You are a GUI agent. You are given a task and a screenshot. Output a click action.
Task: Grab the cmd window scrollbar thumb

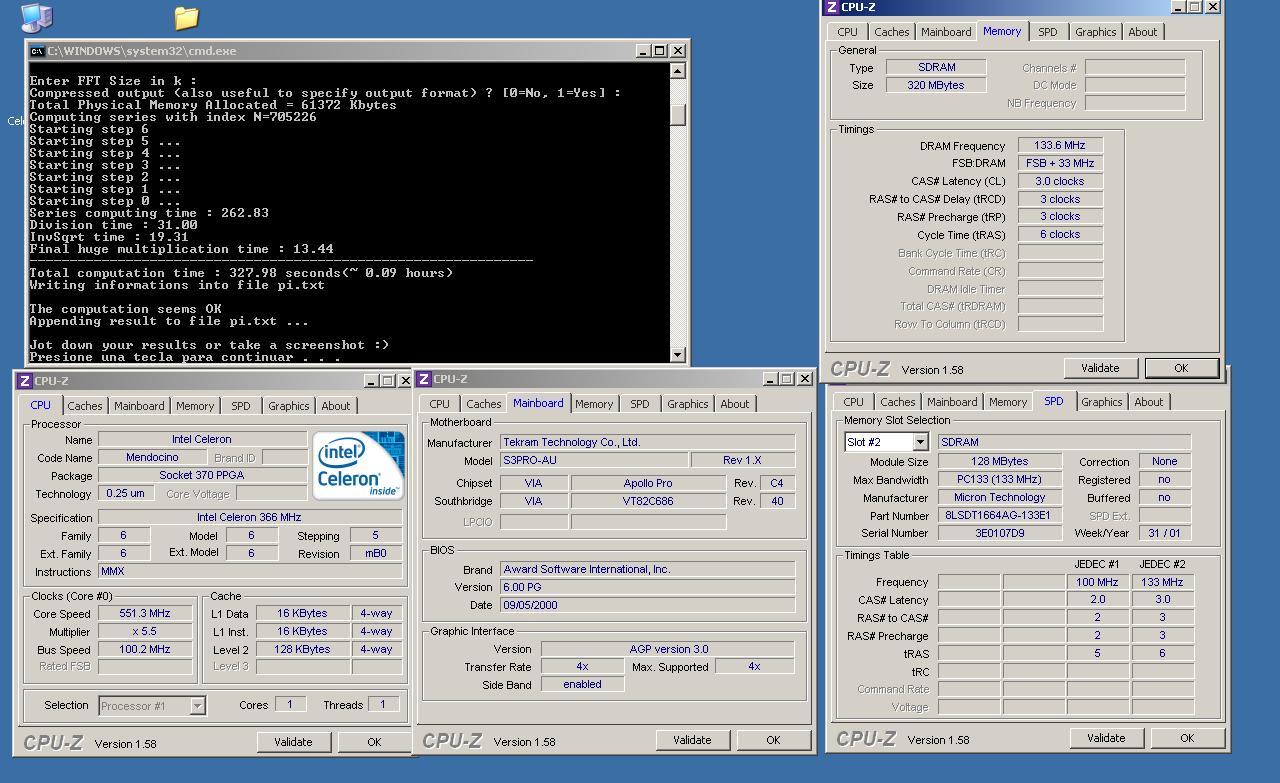678,114
